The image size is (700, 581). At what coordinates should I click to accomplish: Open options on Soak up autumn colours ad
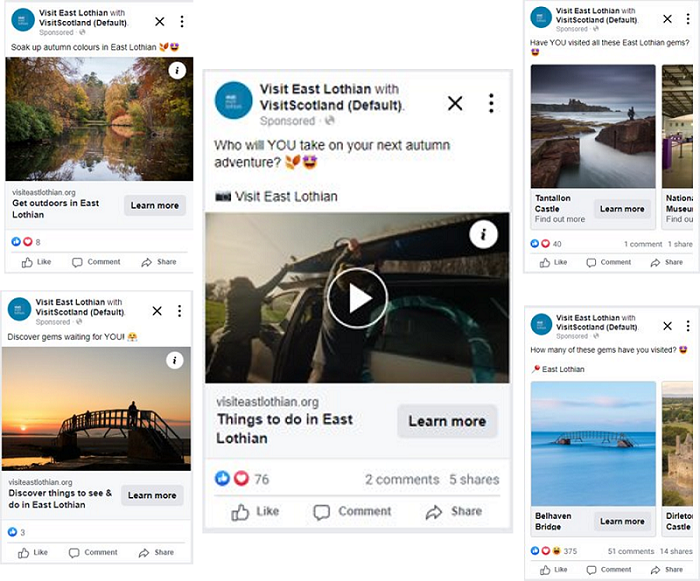182,21
